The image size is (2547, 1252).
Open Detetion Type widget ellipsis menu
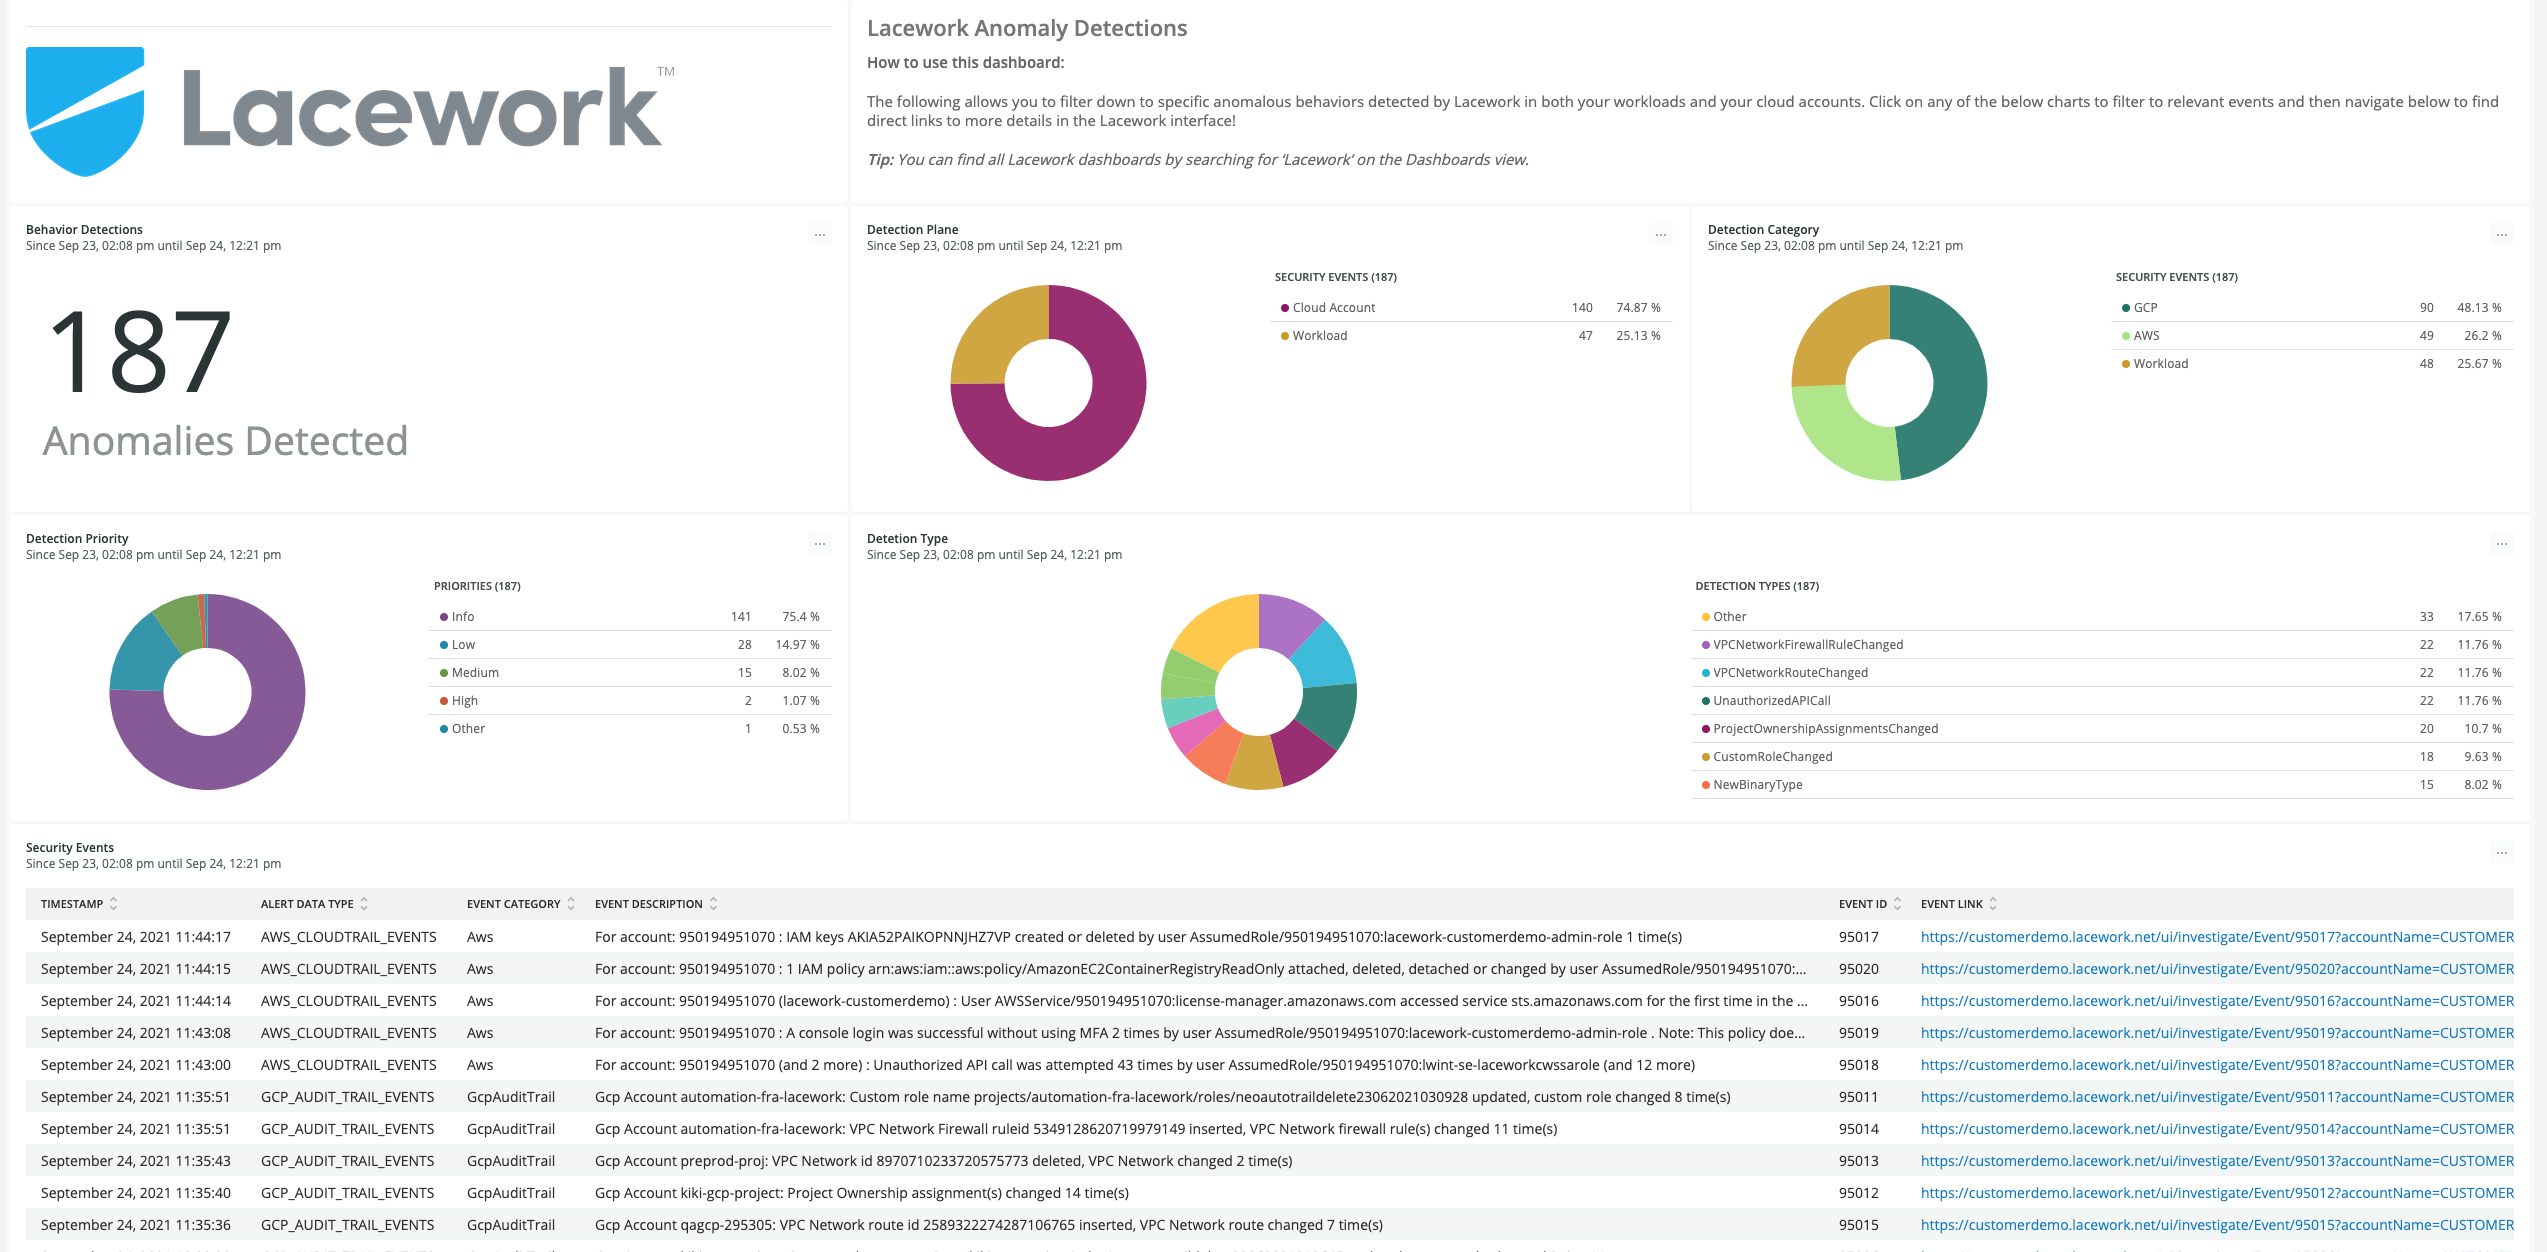[2501, 544]
